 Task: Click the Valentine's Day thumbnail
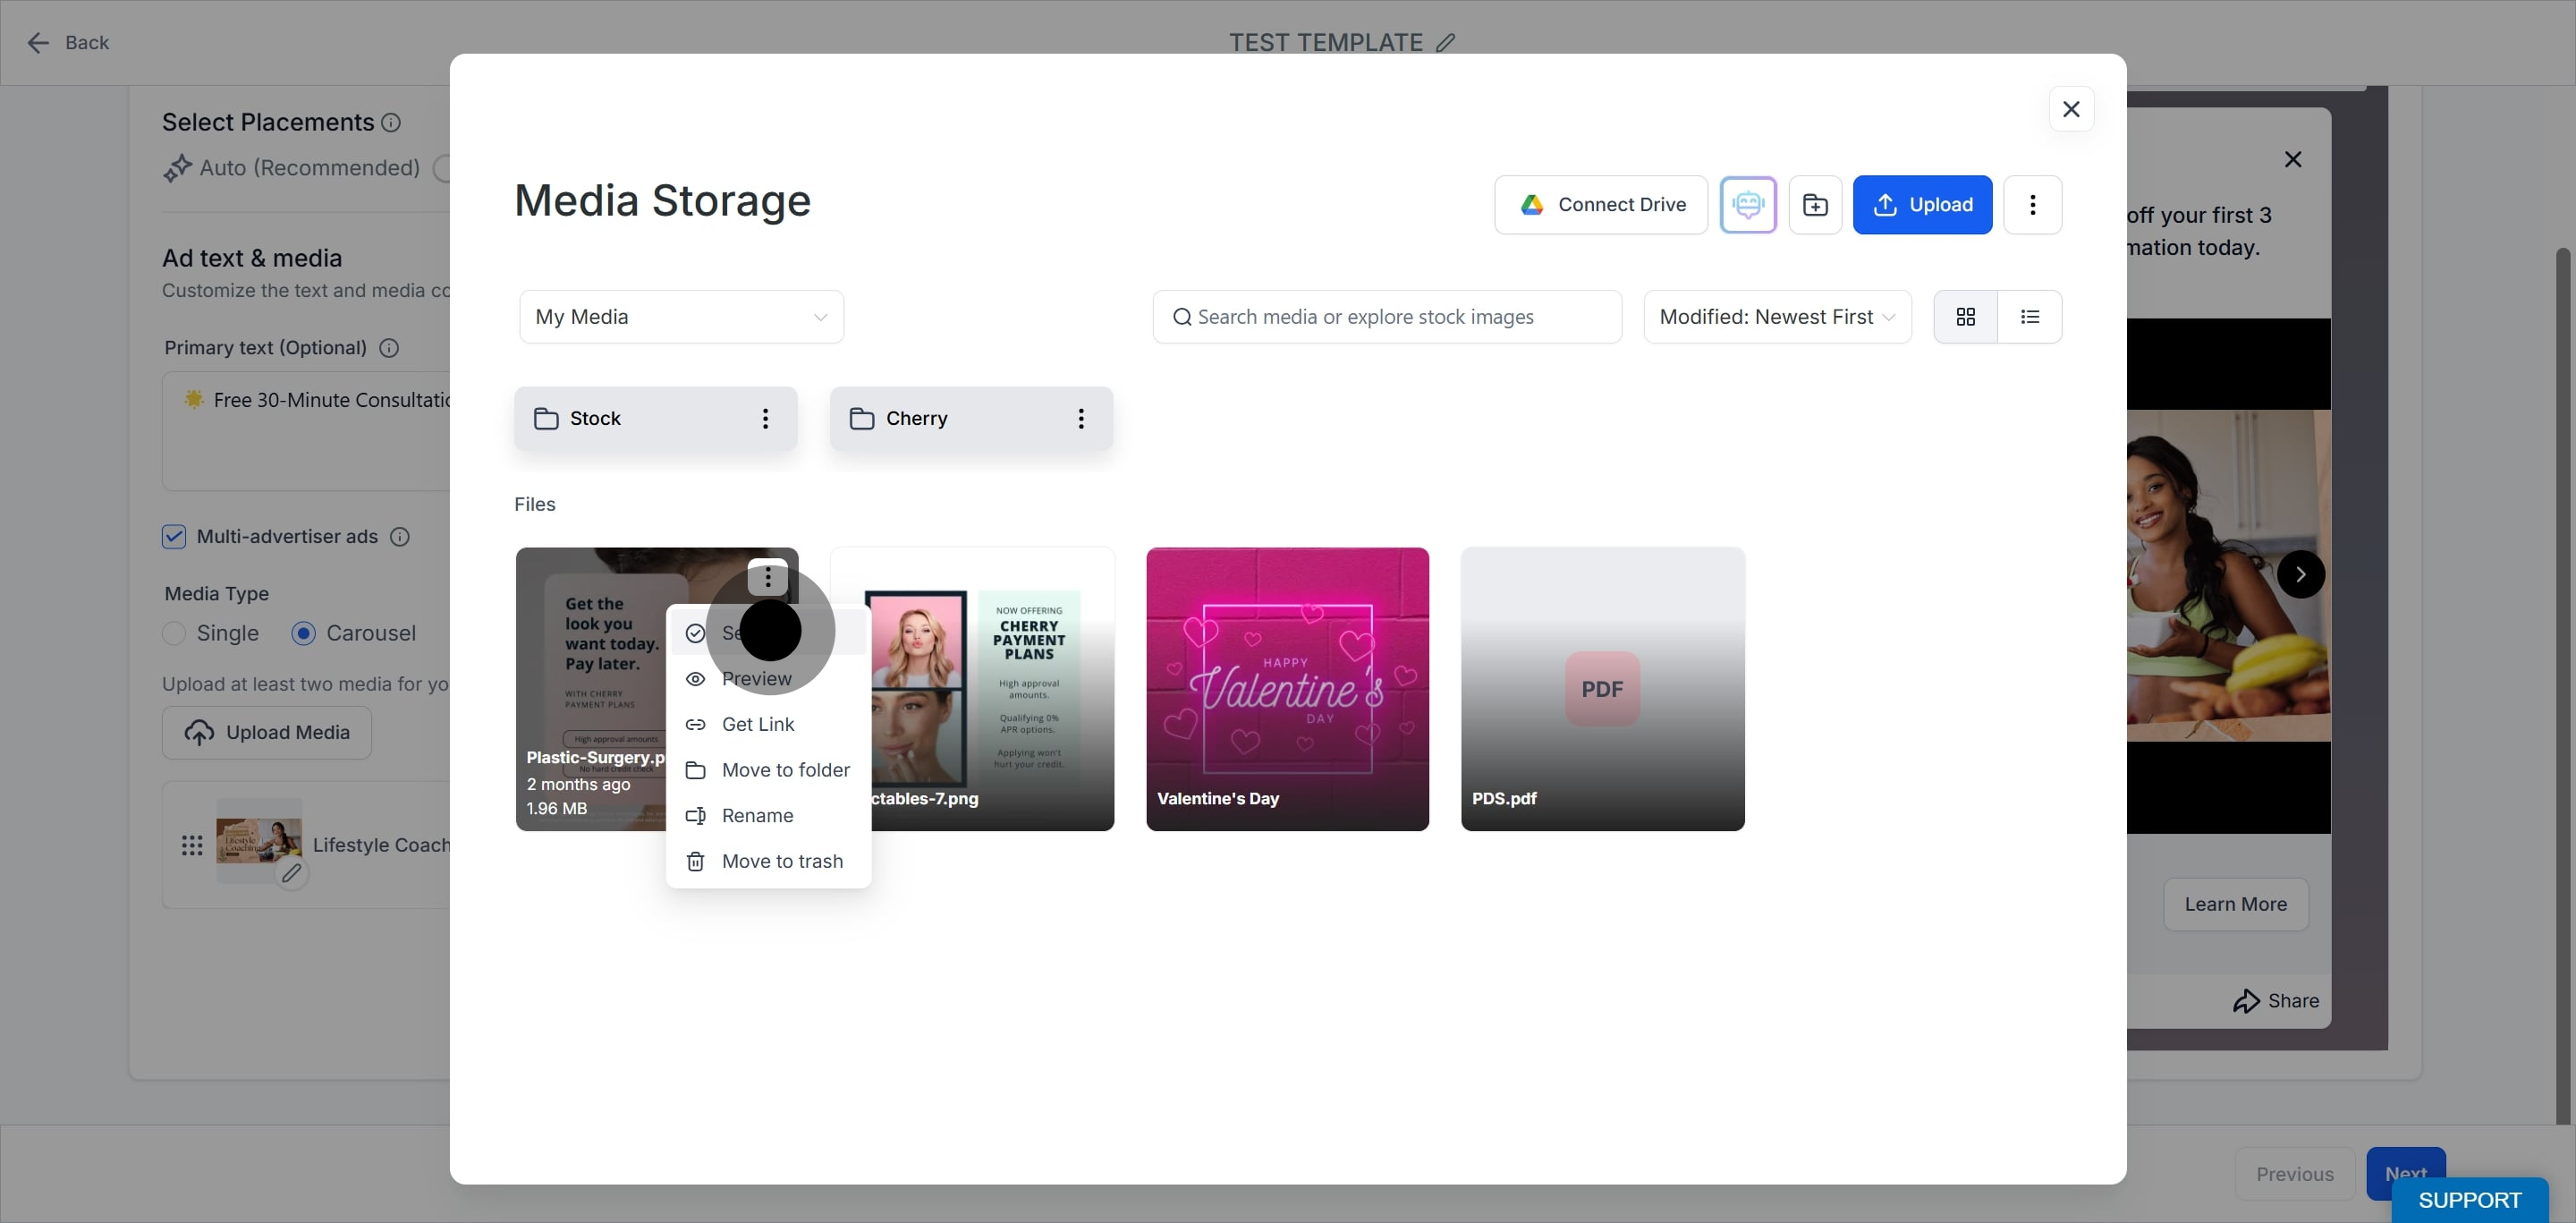pos(1287,689)
